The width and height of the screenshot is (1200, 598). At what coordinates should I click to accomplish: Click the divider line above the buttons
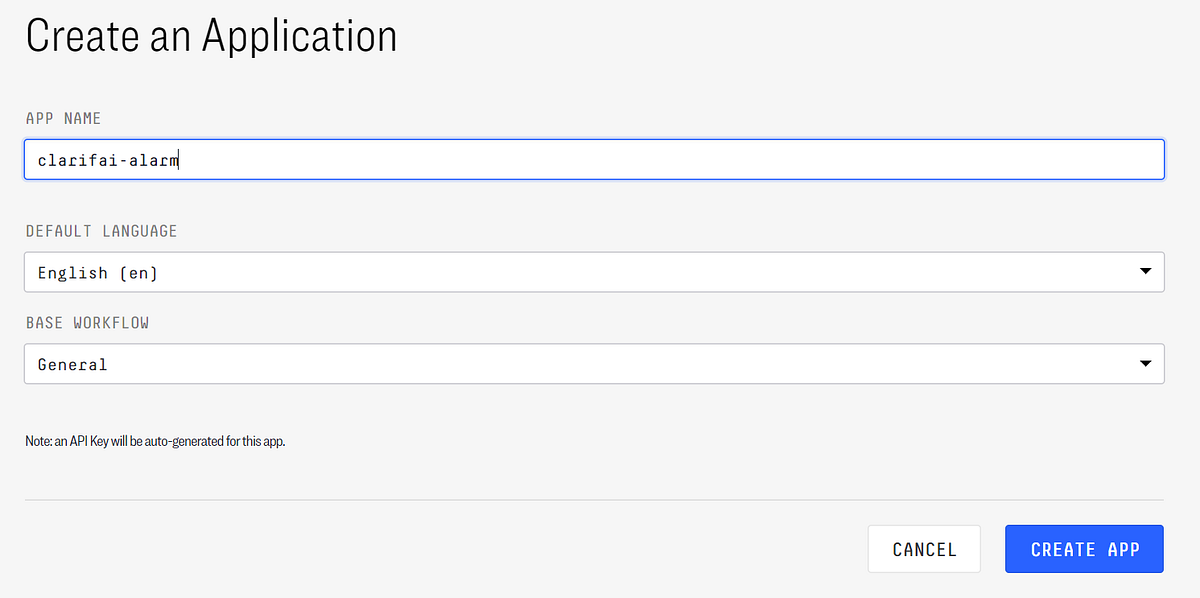click(594, 499)
